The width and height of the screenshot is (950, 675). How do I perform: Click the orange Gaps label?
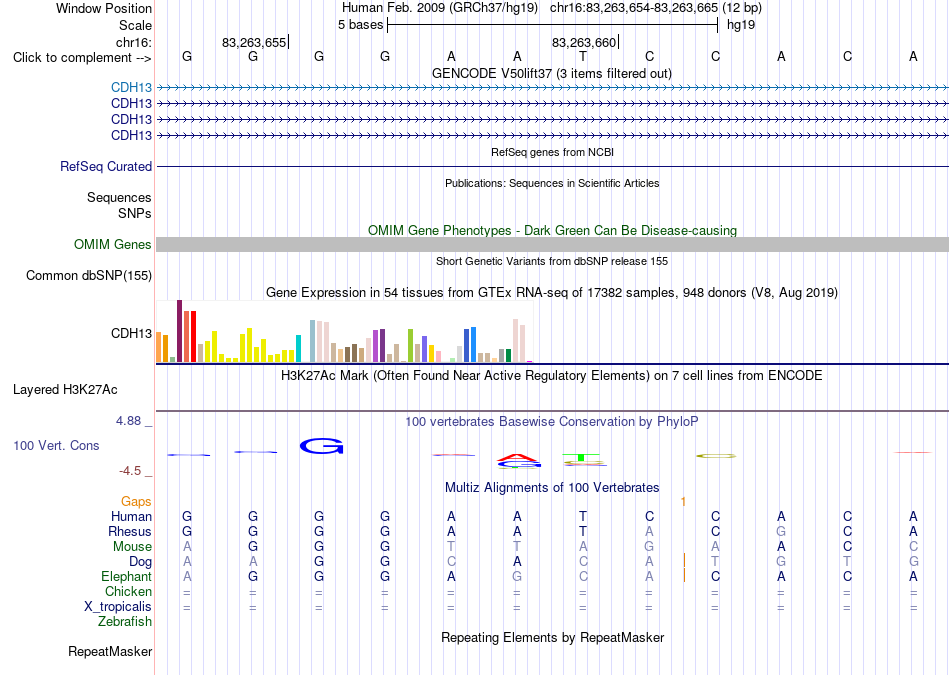coord(136,502)
